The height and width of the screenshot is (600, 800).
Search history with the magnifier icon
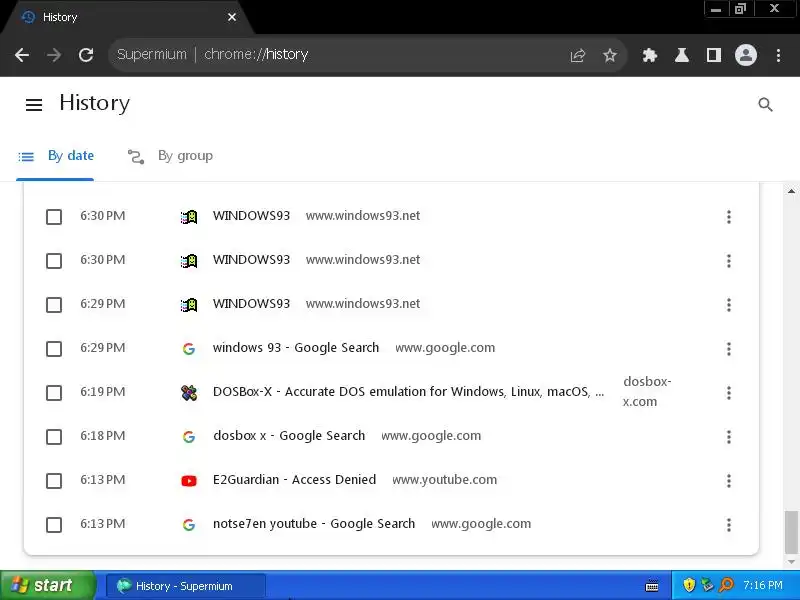[765, 105]
